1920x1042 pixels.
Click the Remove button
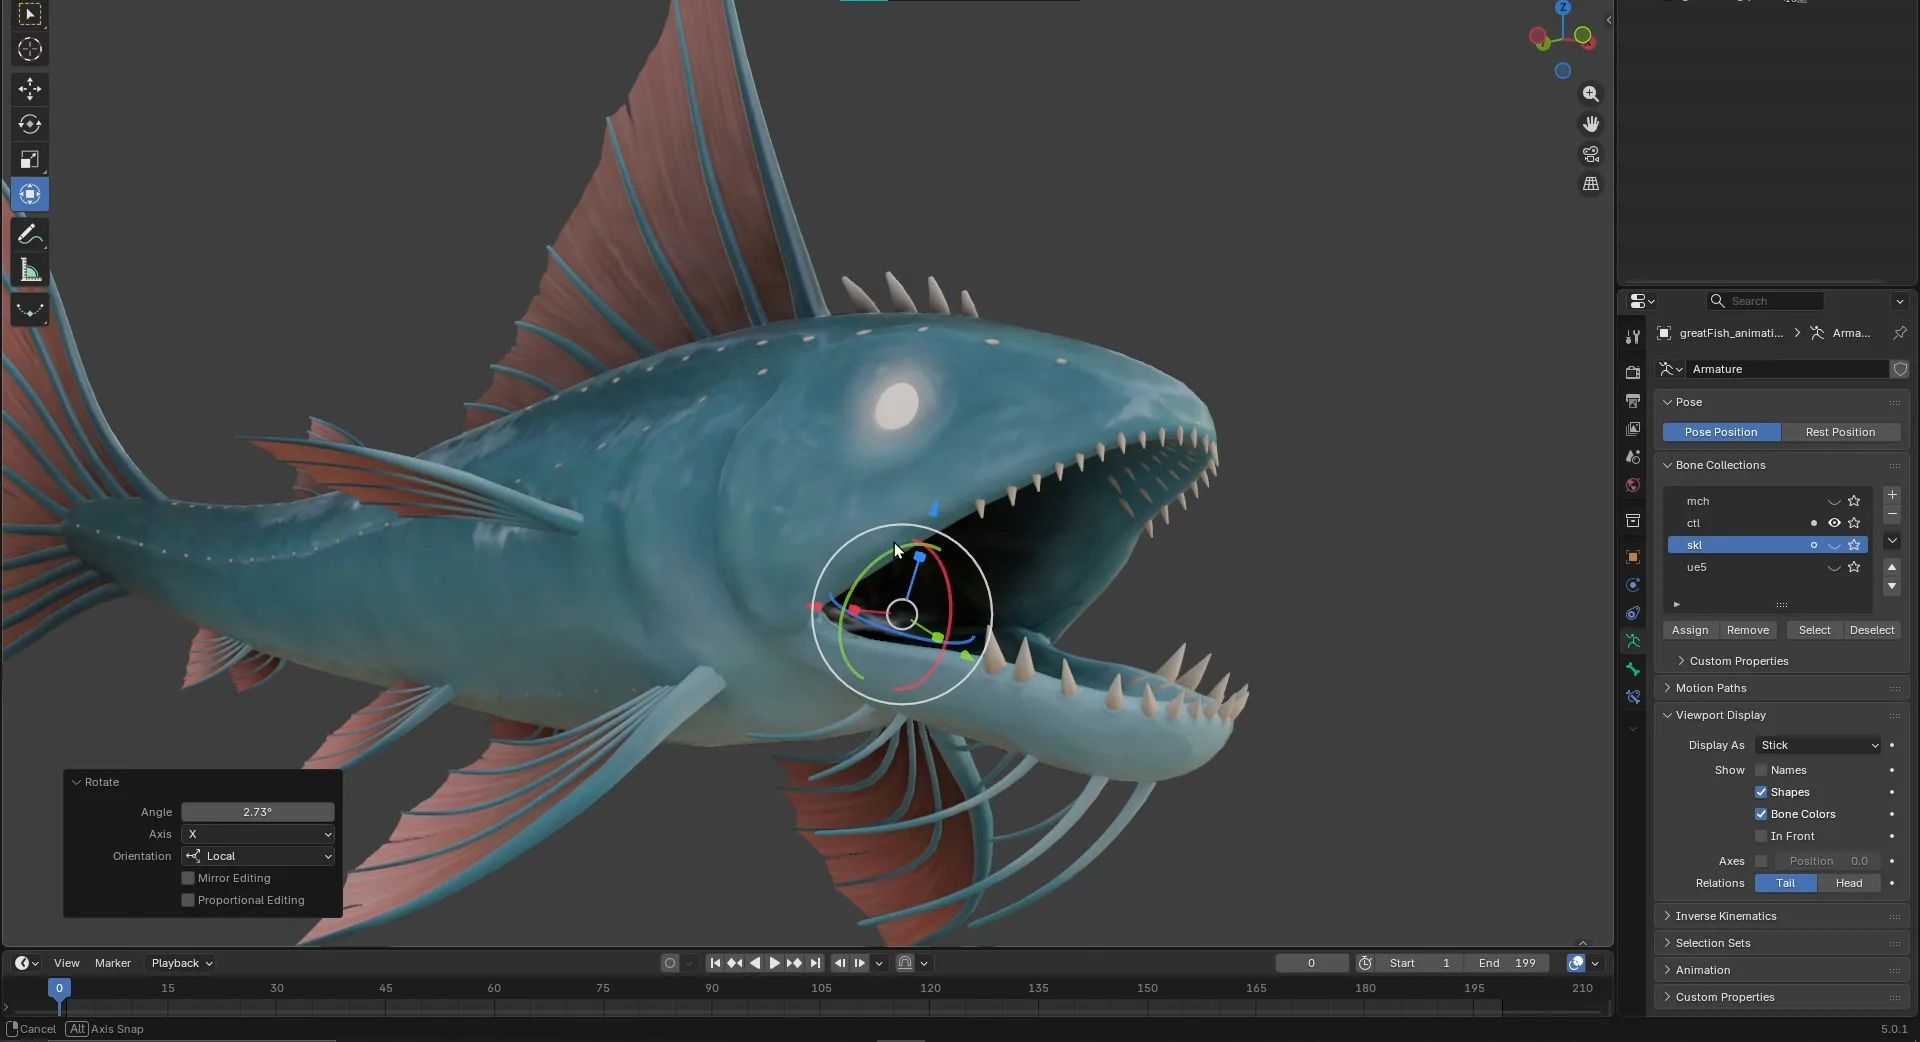click(1748, 630)
